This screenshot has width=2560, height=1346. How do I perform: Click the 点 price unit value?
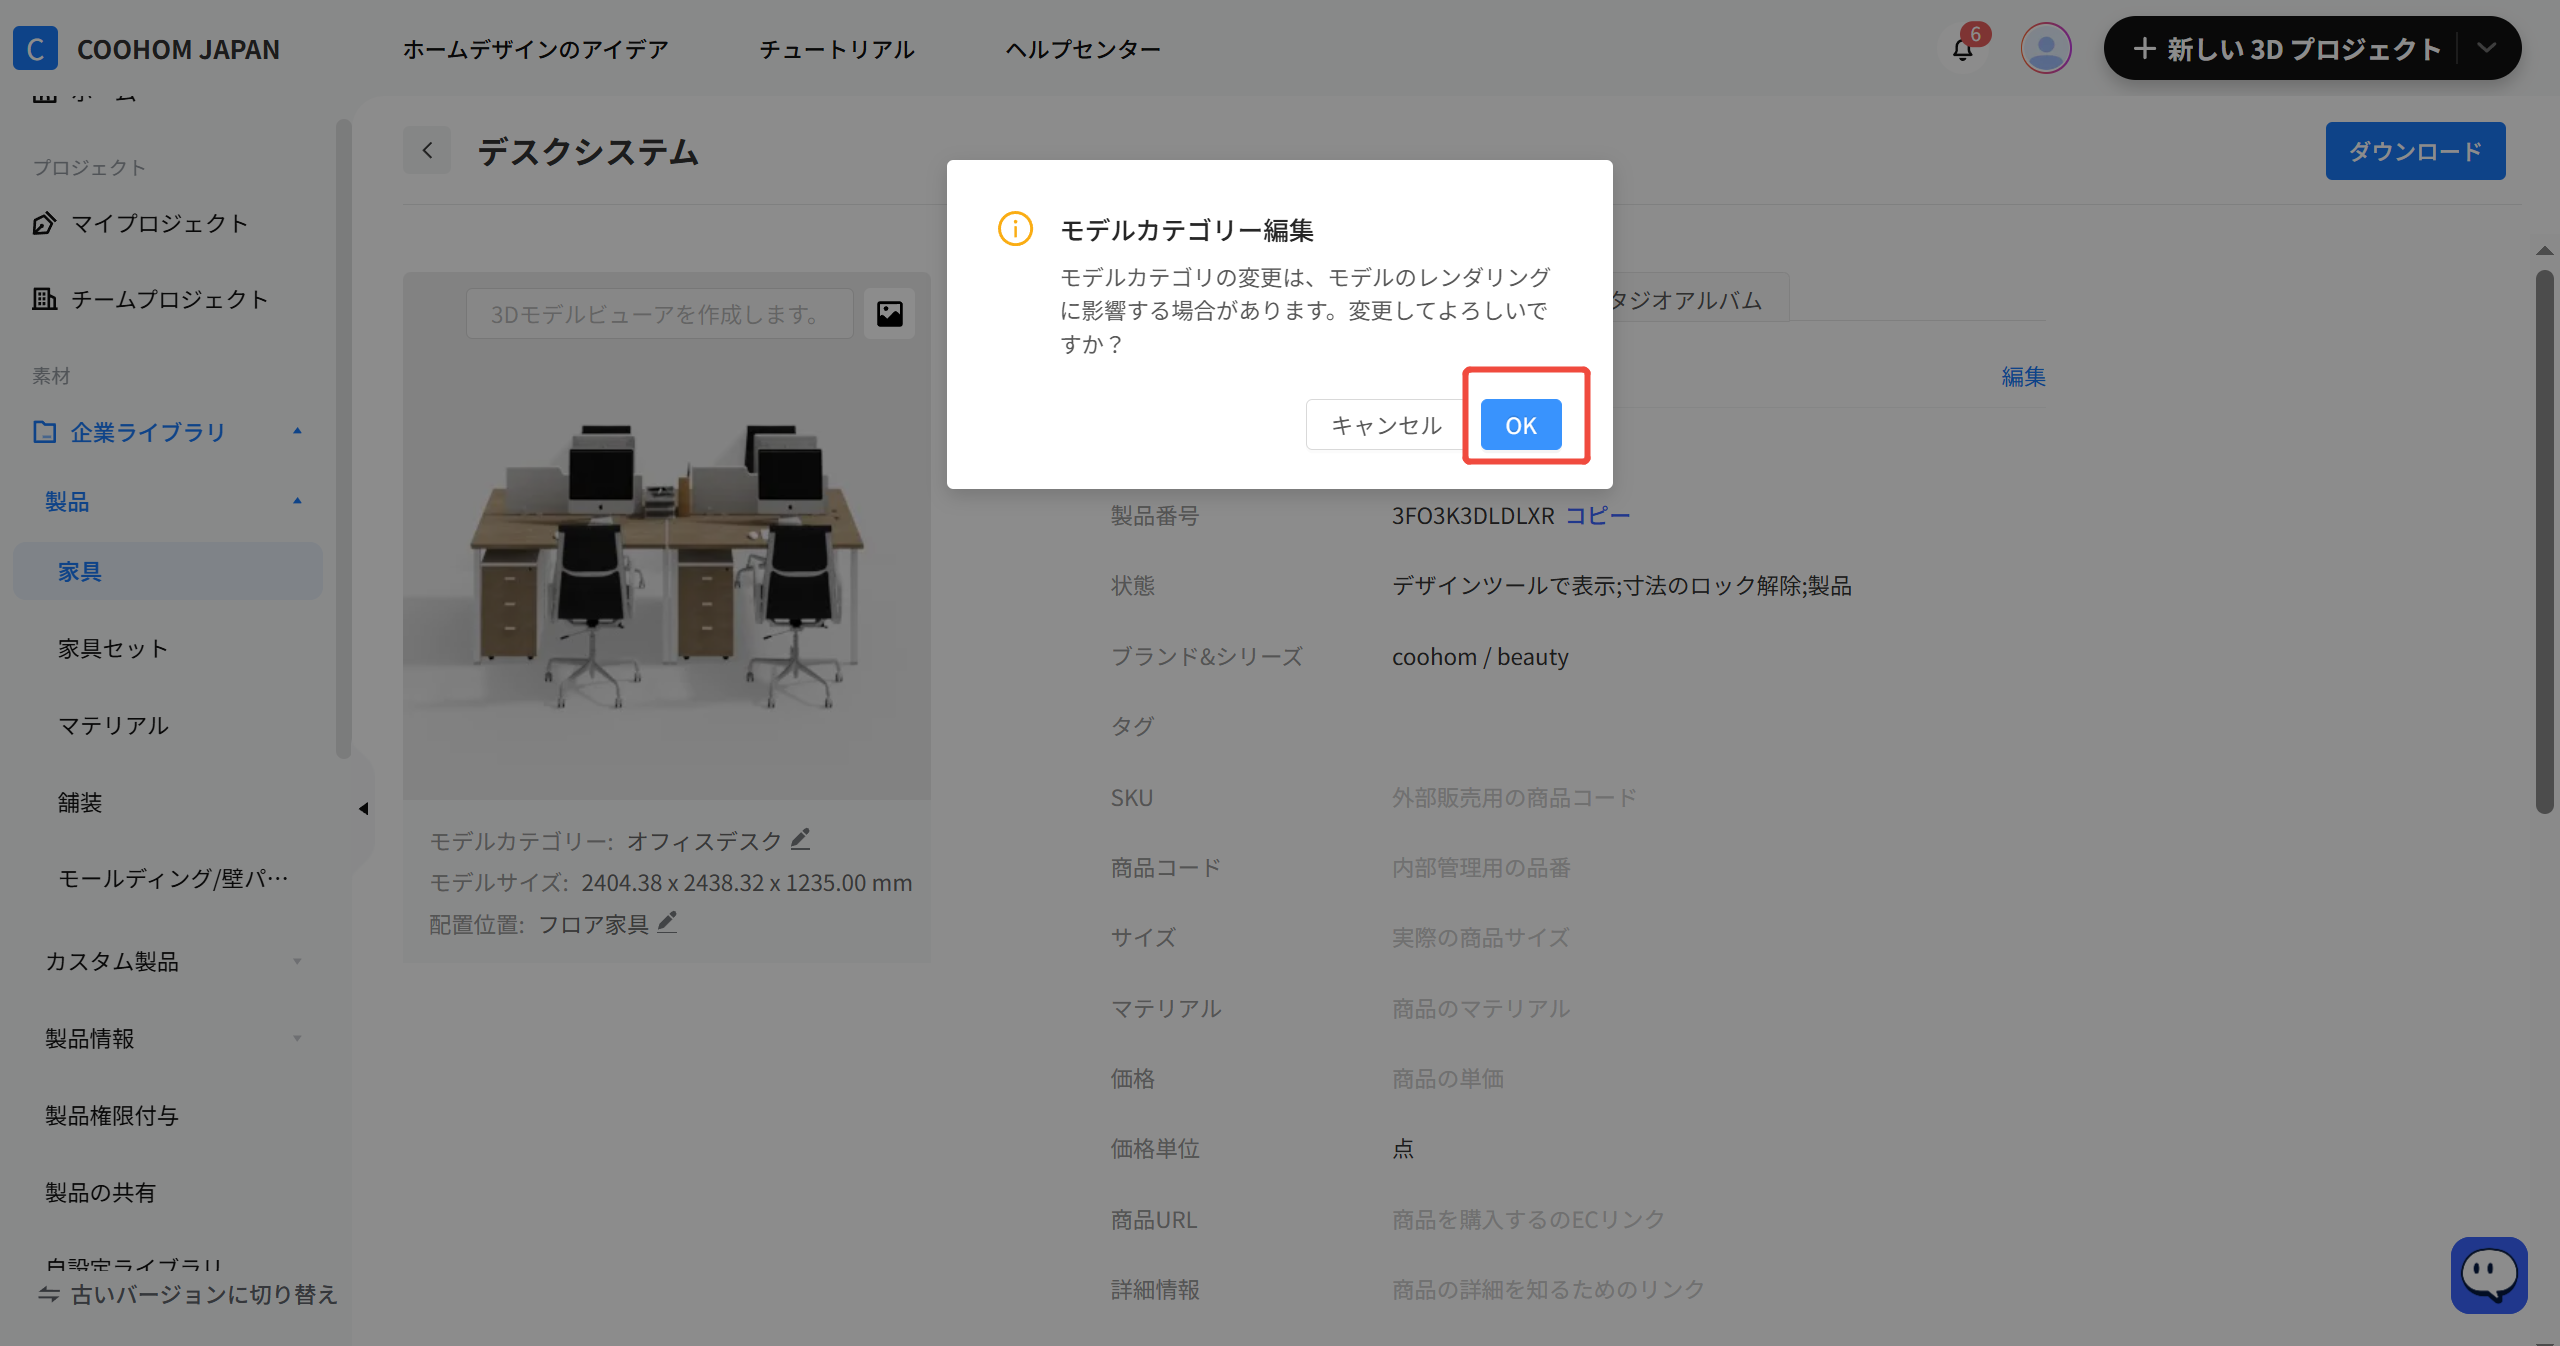point(1403,1148)
